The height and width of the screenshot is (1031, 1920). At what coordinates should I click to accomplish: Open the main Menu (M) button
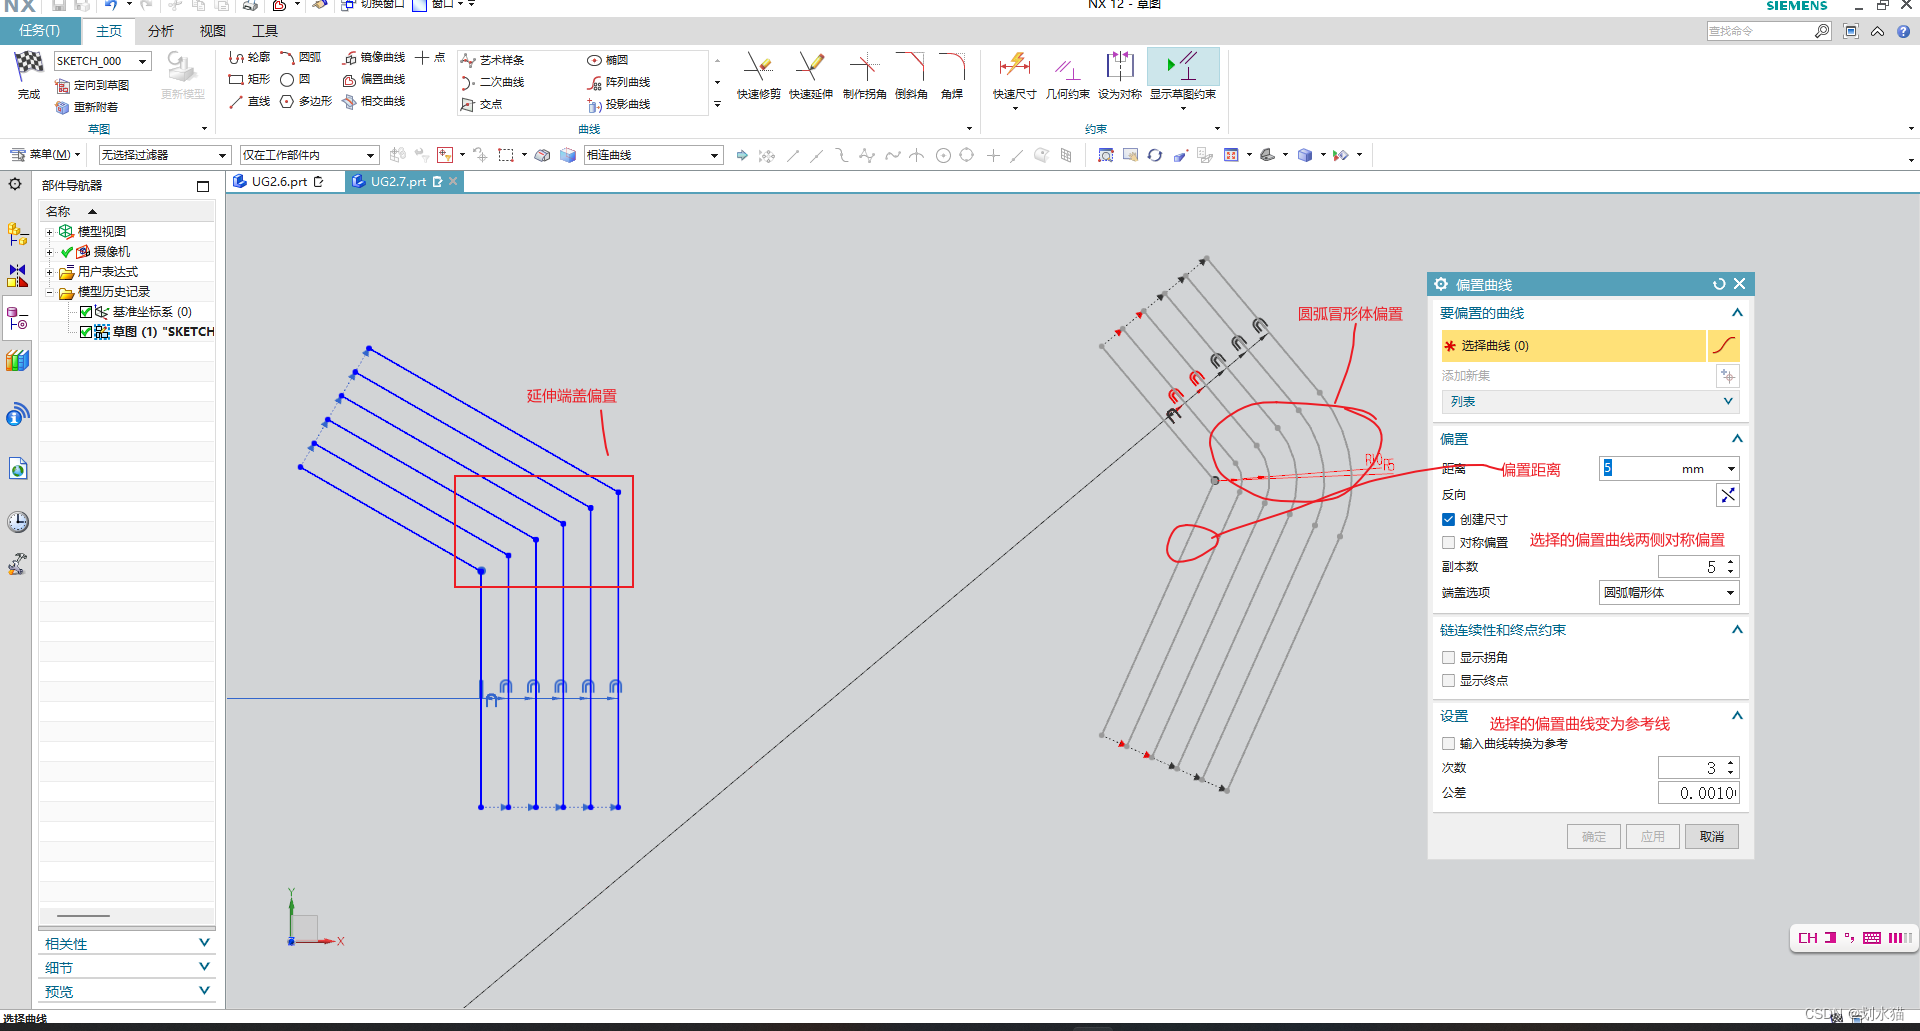45,155
